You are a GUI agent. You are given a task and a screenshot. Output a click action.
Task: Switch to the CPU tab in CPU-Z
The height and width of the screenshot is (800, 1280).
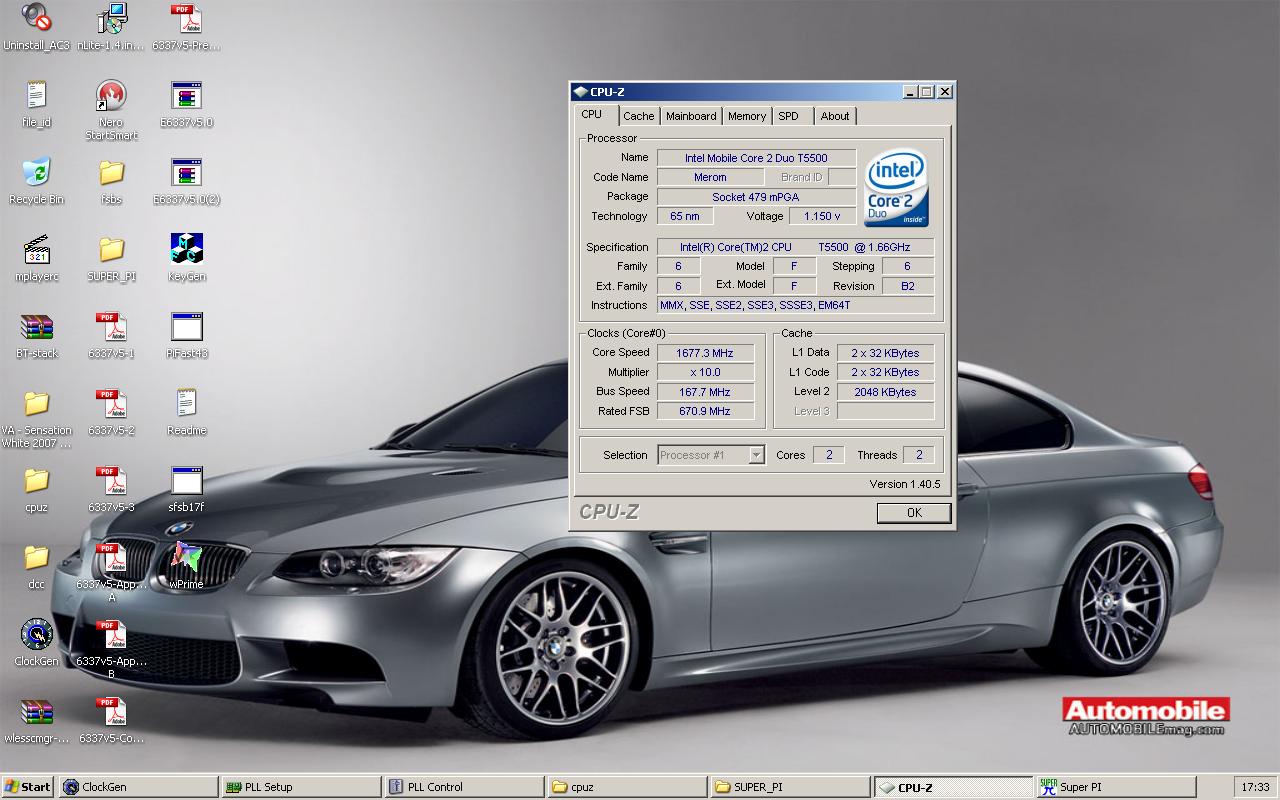pyautogui.click(x=592, y=115)
